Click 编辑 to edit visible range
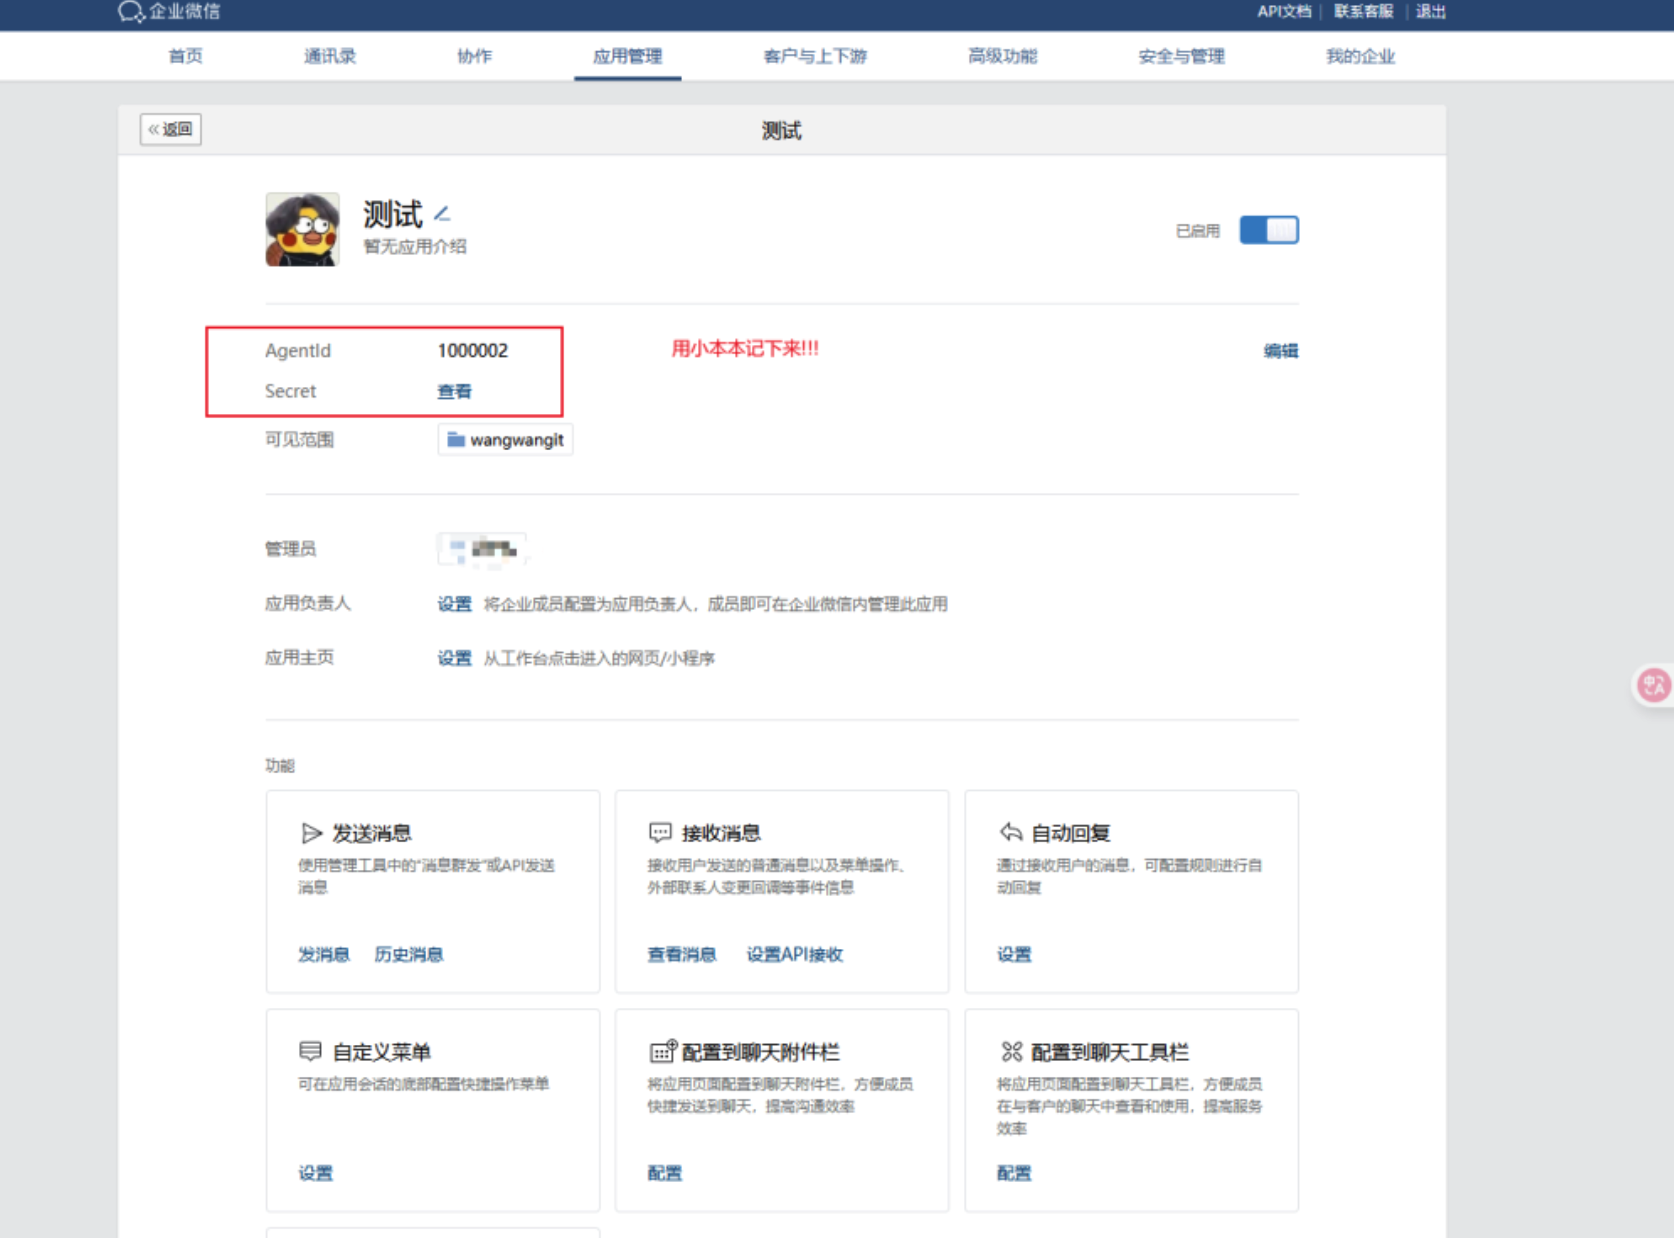This screenshot has width=1674, height=1238. click(x=1280, y=350)
